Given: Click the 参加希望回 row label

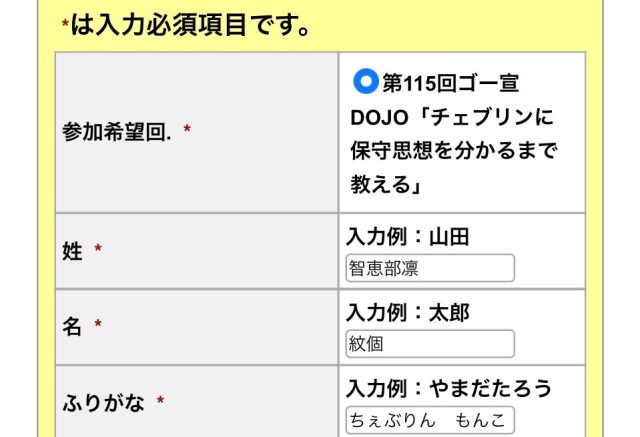Looking at the screenshot, I should 116,132.
